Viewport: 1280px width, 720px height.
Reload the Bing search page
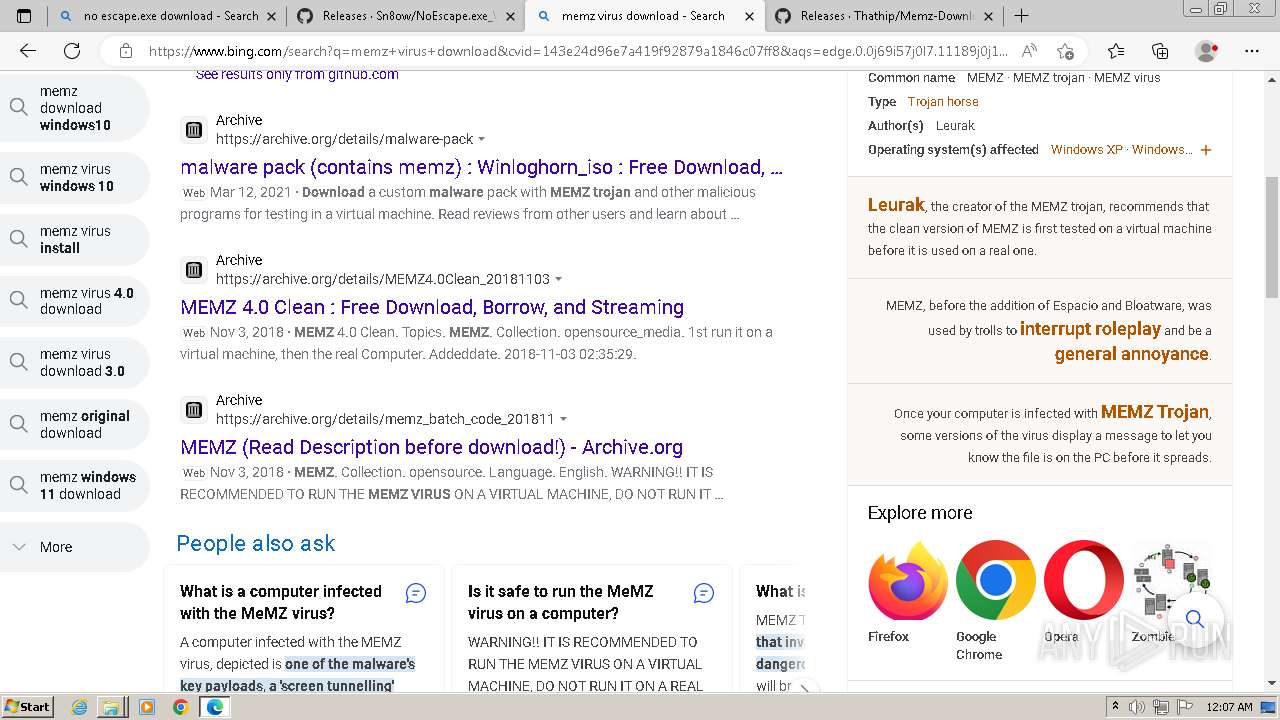pyautogui.click(x=72, y=51)
